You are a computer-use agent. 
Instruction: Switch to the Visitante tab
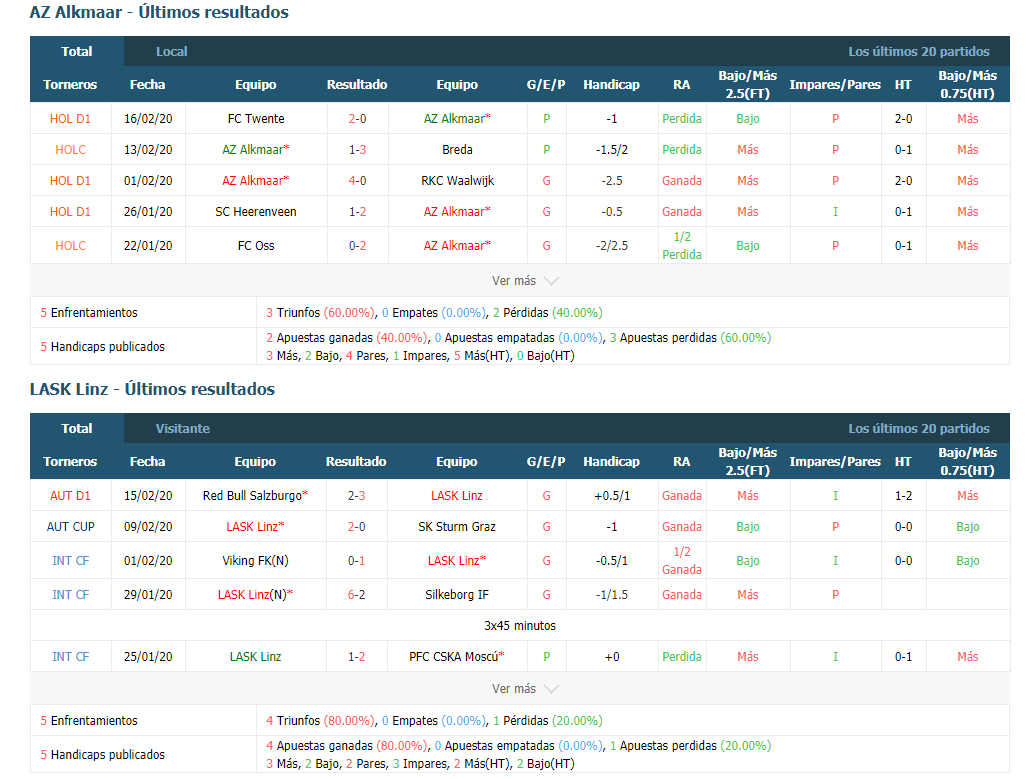183,428
